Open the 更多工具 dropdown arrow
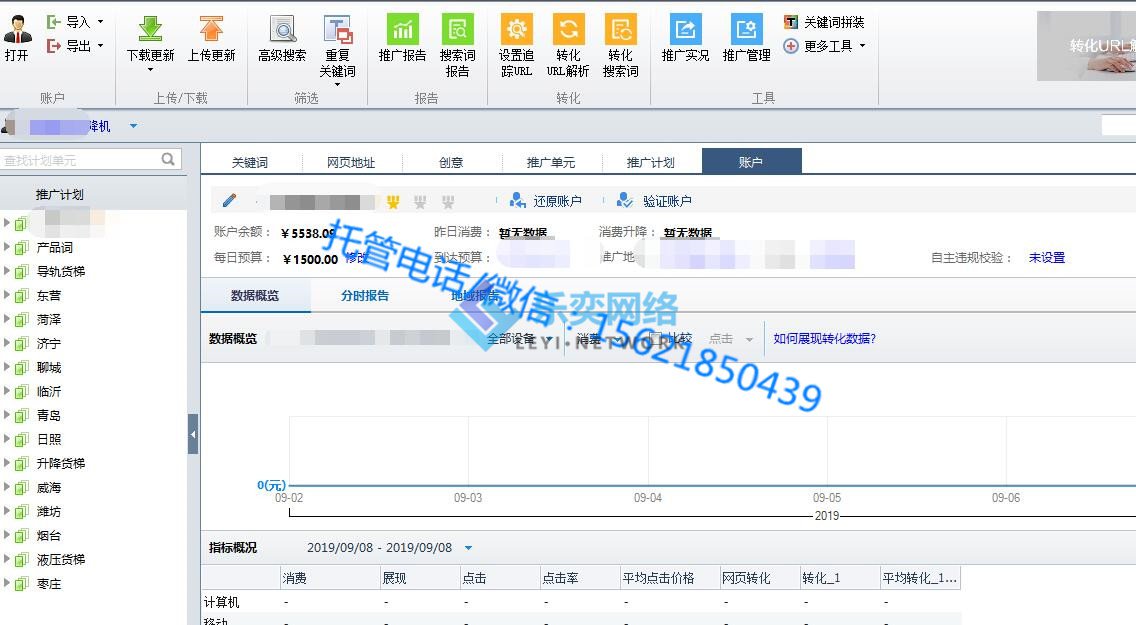1136x625 pixels. click(862, 46)
